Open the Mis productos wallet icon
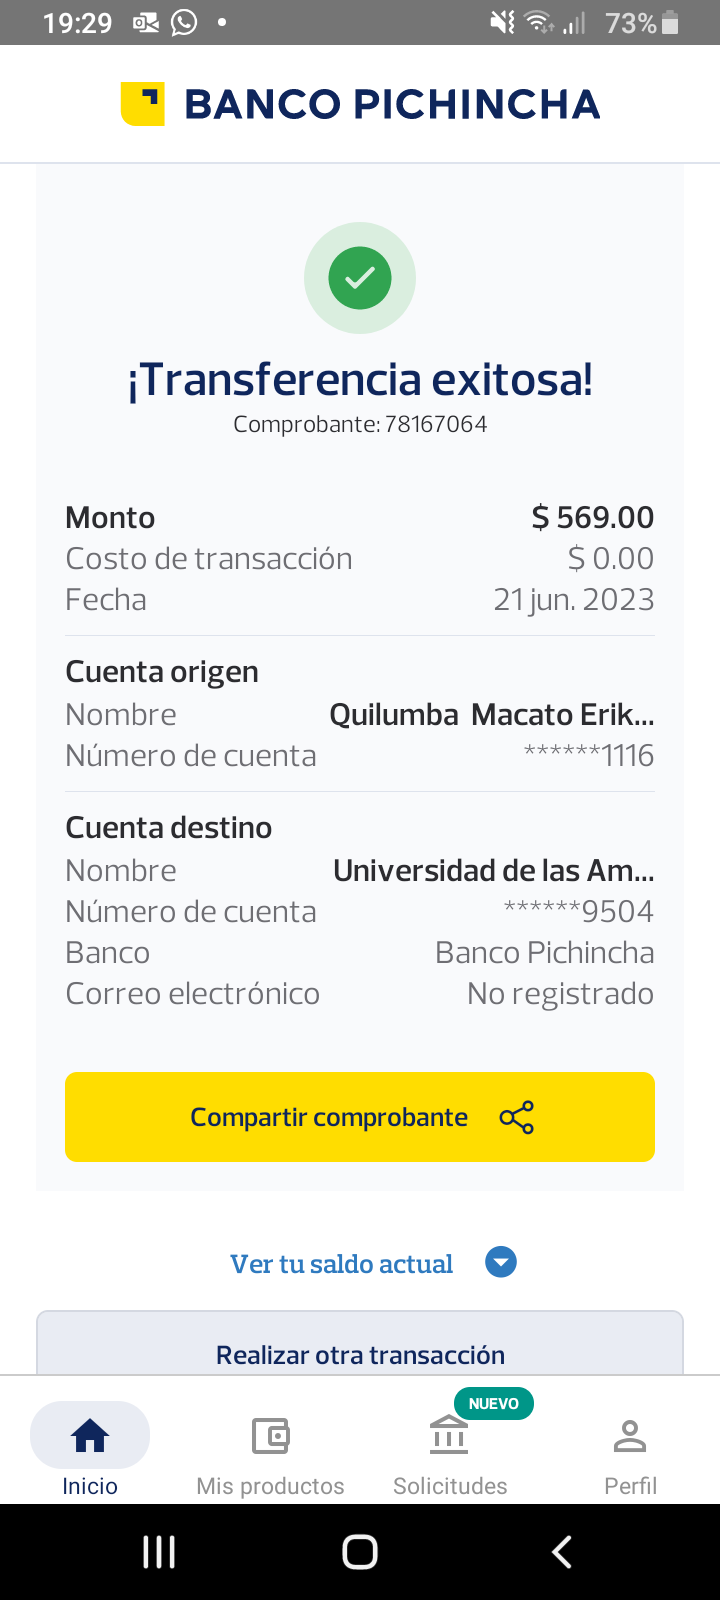This screenshot has width=720, height=1600. 270,1436
